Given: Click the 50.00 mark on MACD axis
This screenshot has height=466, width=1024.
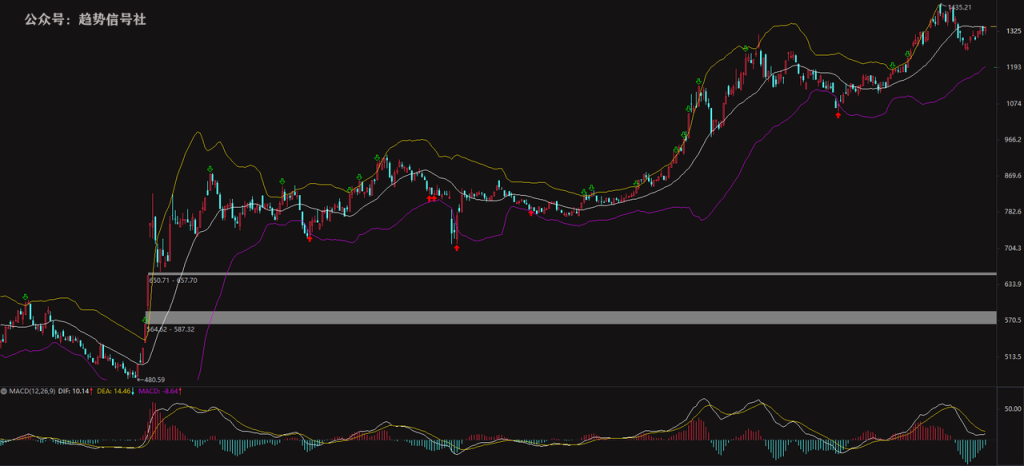Looking at the screenshot, I should (x=1012, y=409).
